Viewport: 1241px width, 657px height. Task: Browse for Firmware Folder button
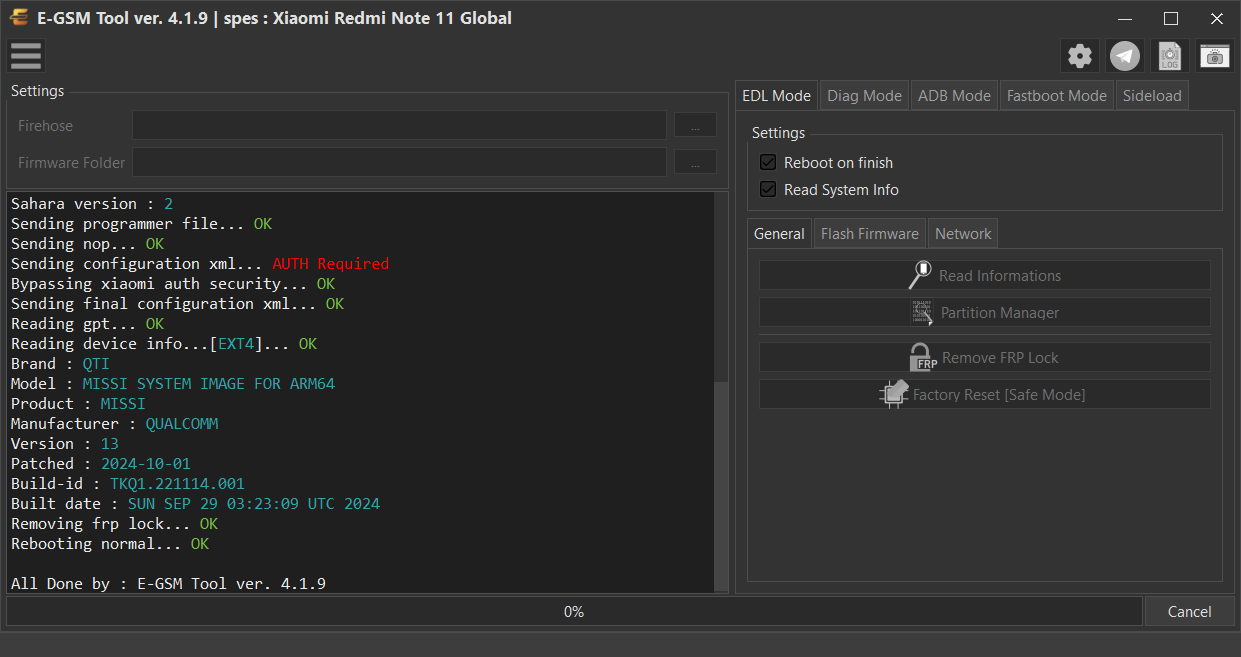coord(695,162)
